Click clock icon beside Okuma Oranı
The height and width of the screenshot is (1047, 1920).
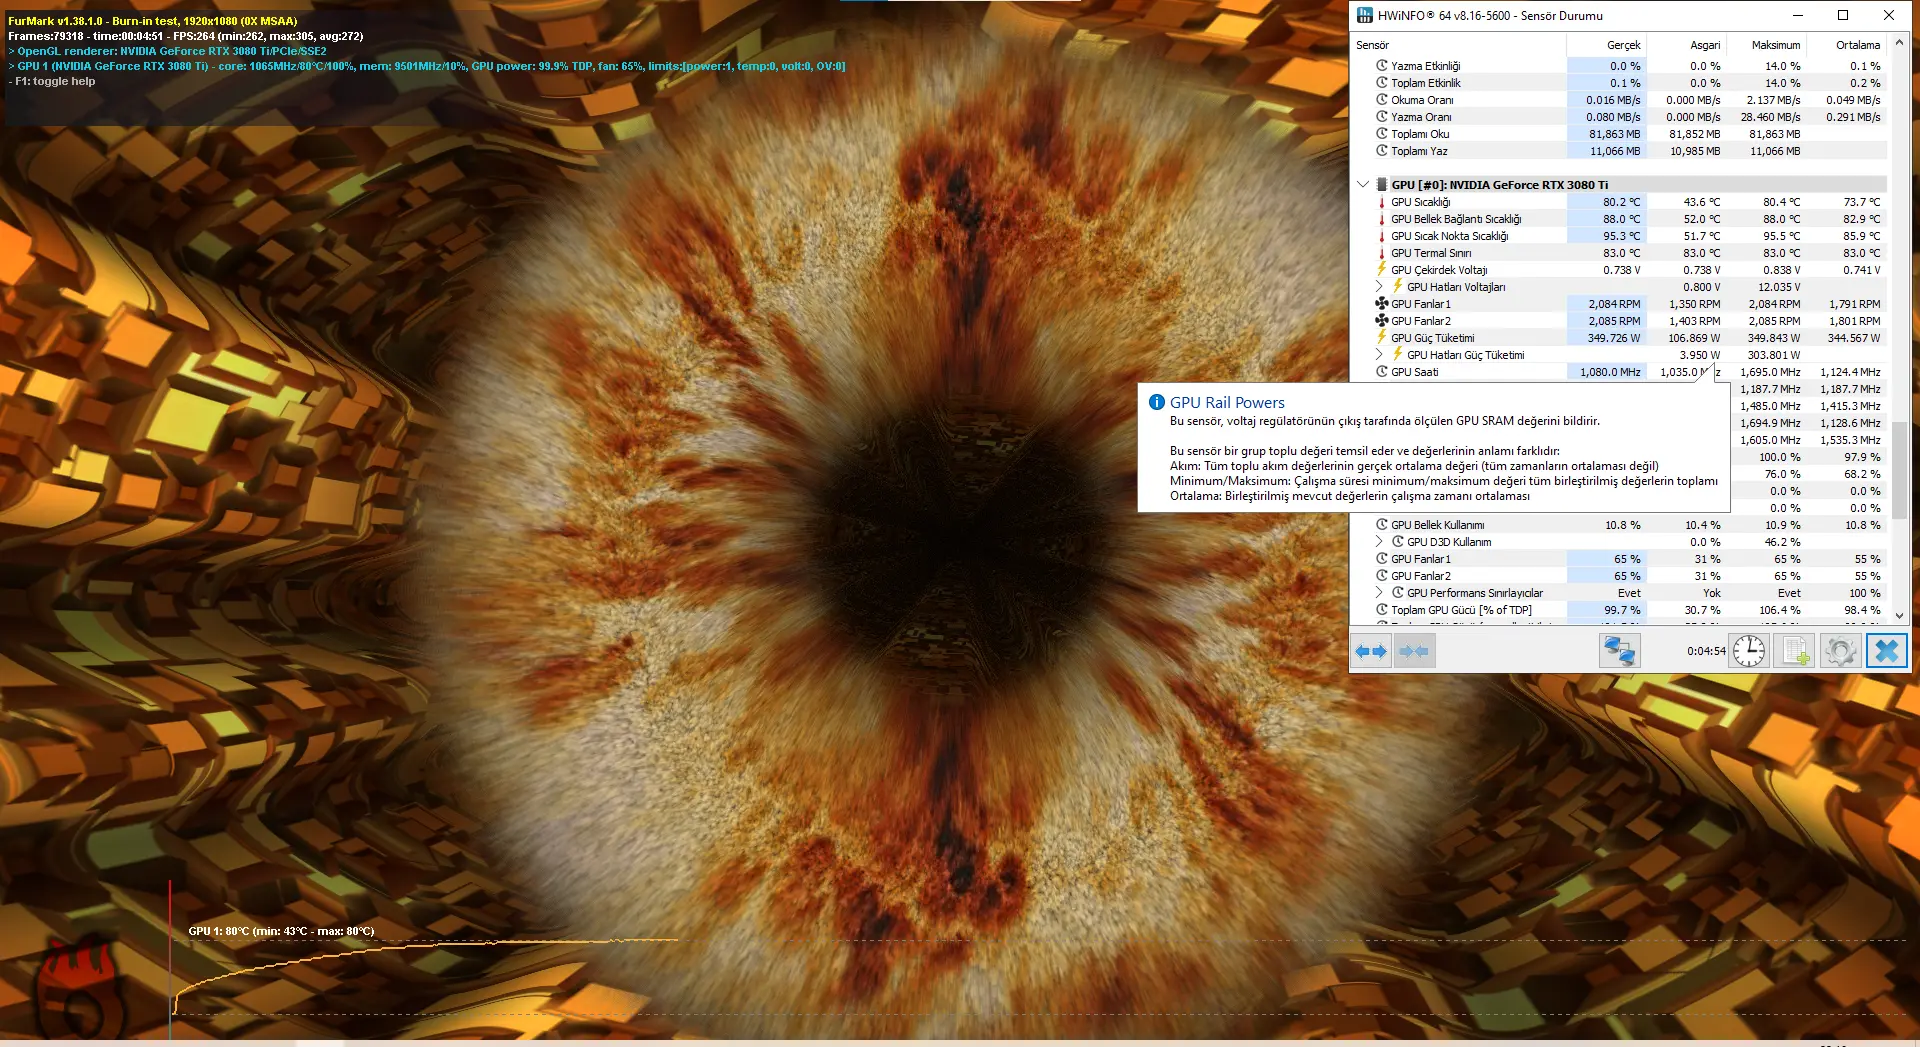1382,99
